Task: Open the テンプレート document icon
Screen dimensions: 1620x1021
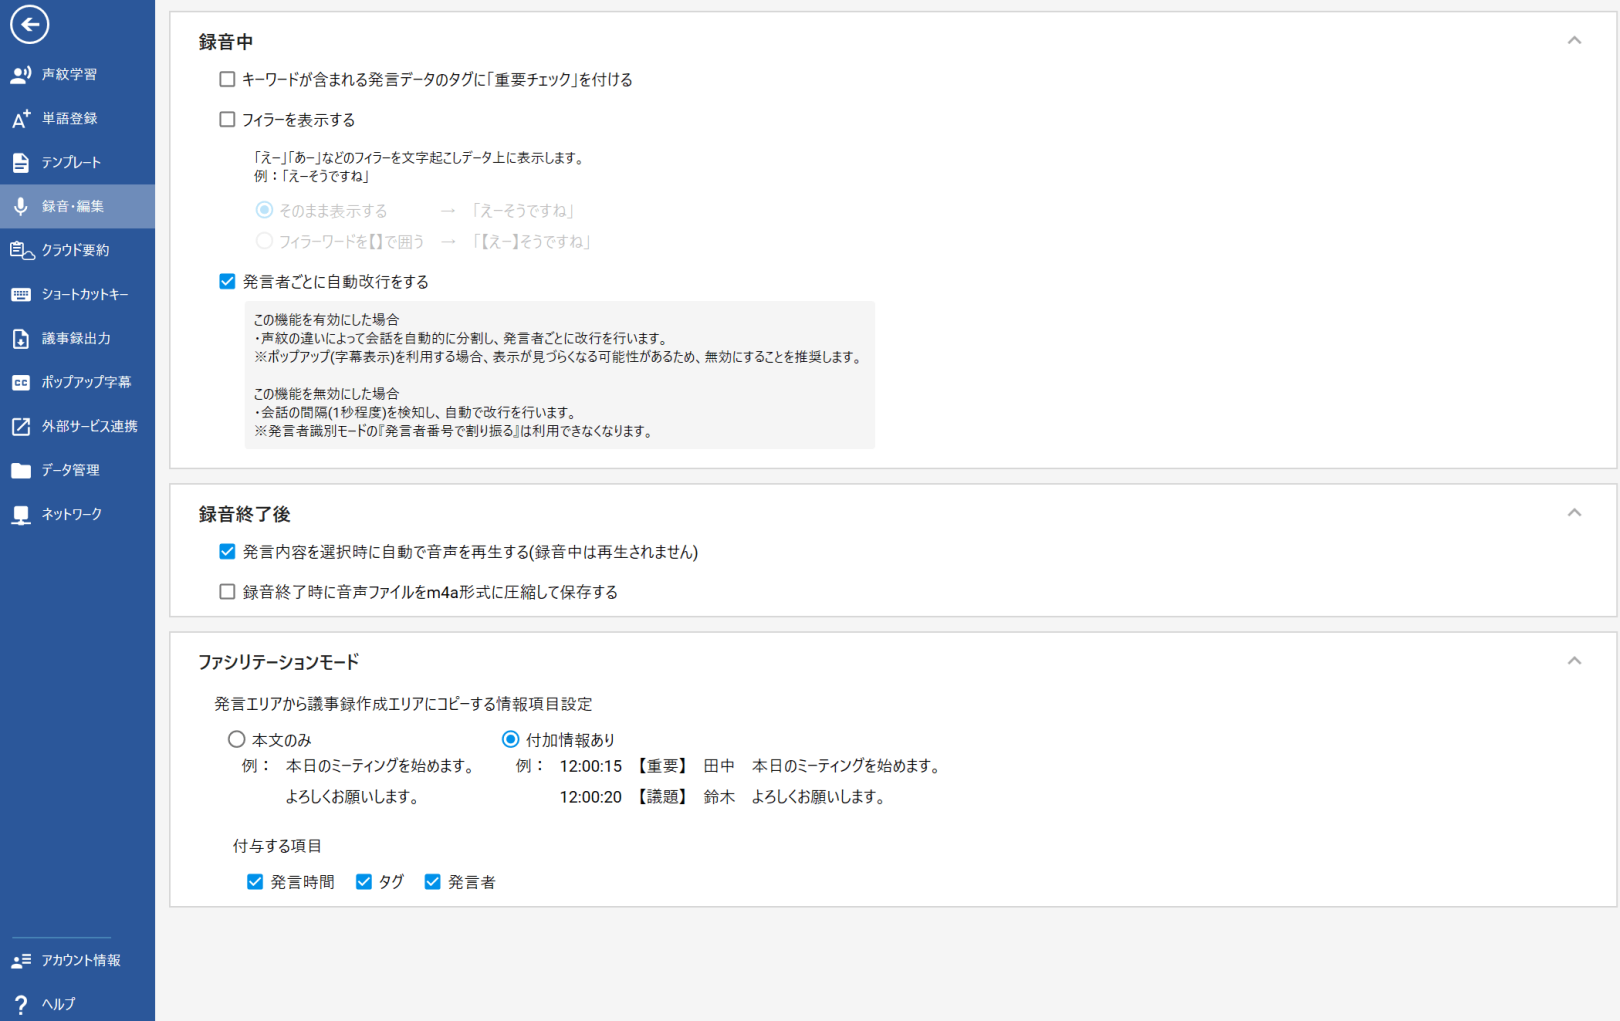Action: pos(21,162)
